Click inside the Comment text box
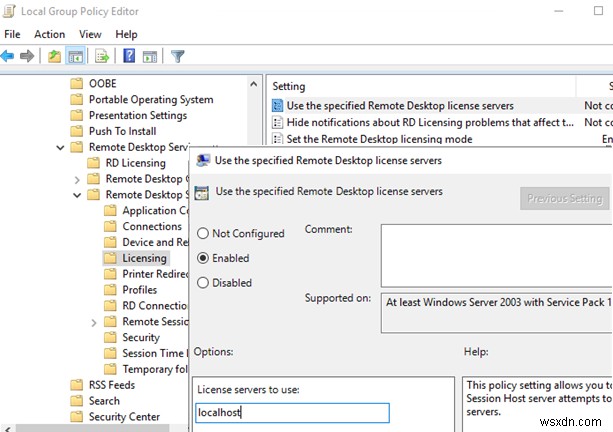The width and height of the screenshot is (613, 432). tap(497, 256)
